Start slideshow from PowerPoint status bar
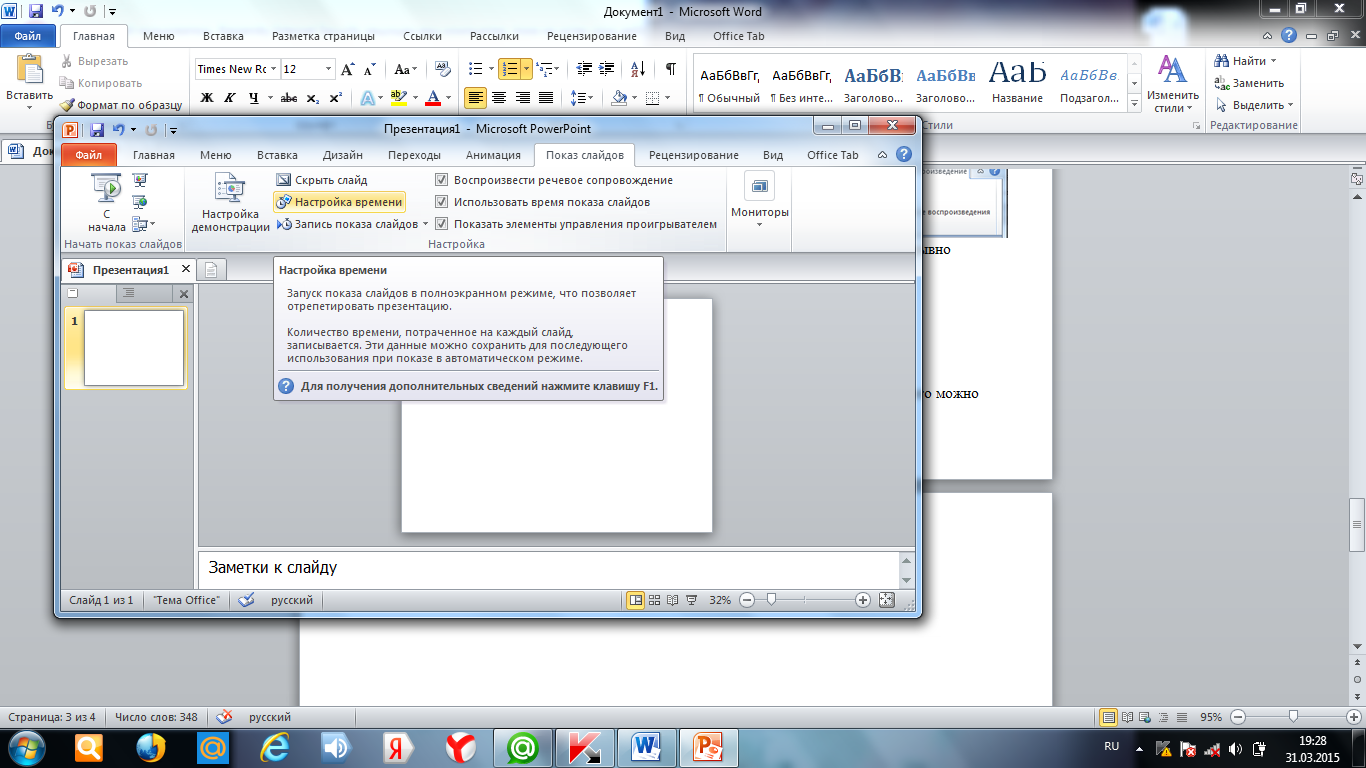 point(691,600)
